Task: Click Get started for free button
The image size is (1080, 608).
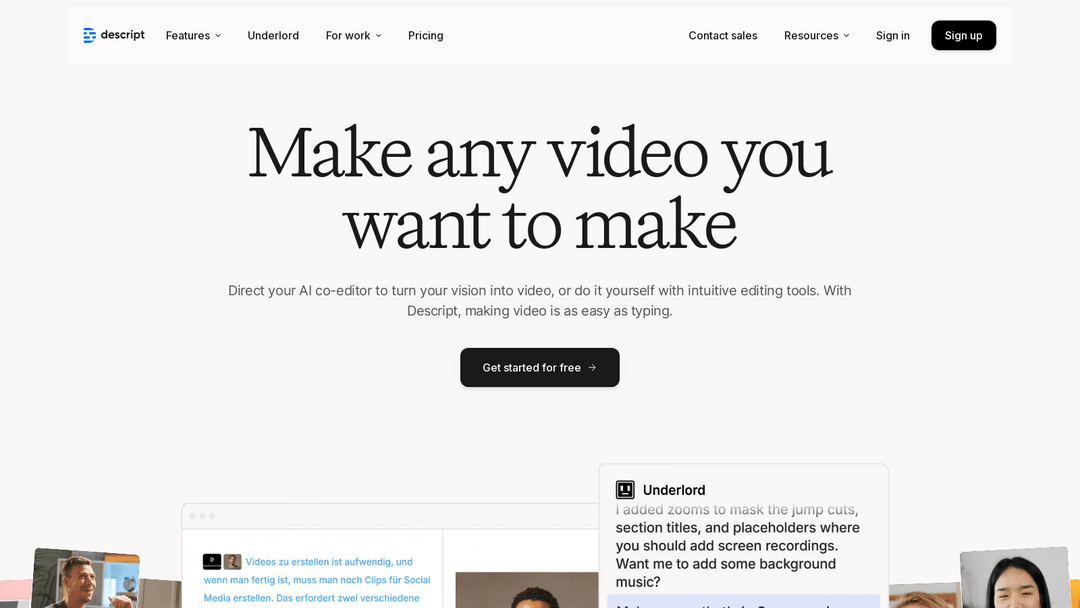Action: 540,368
